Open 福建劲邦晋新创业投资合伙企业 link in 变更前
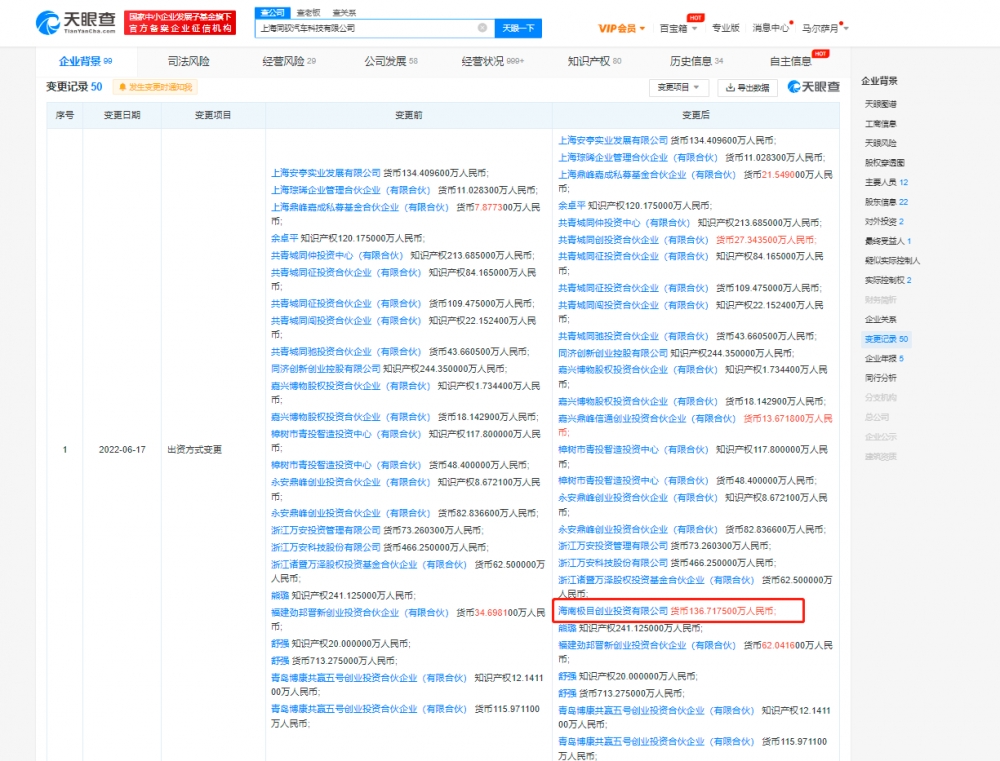This screenshot has width=1000, height=761. click(360, 612)
